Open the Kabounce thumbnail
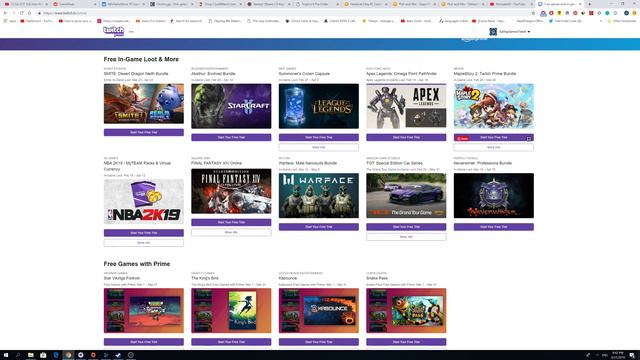Viewport: 640px width, 360px height. pos(319,311)
